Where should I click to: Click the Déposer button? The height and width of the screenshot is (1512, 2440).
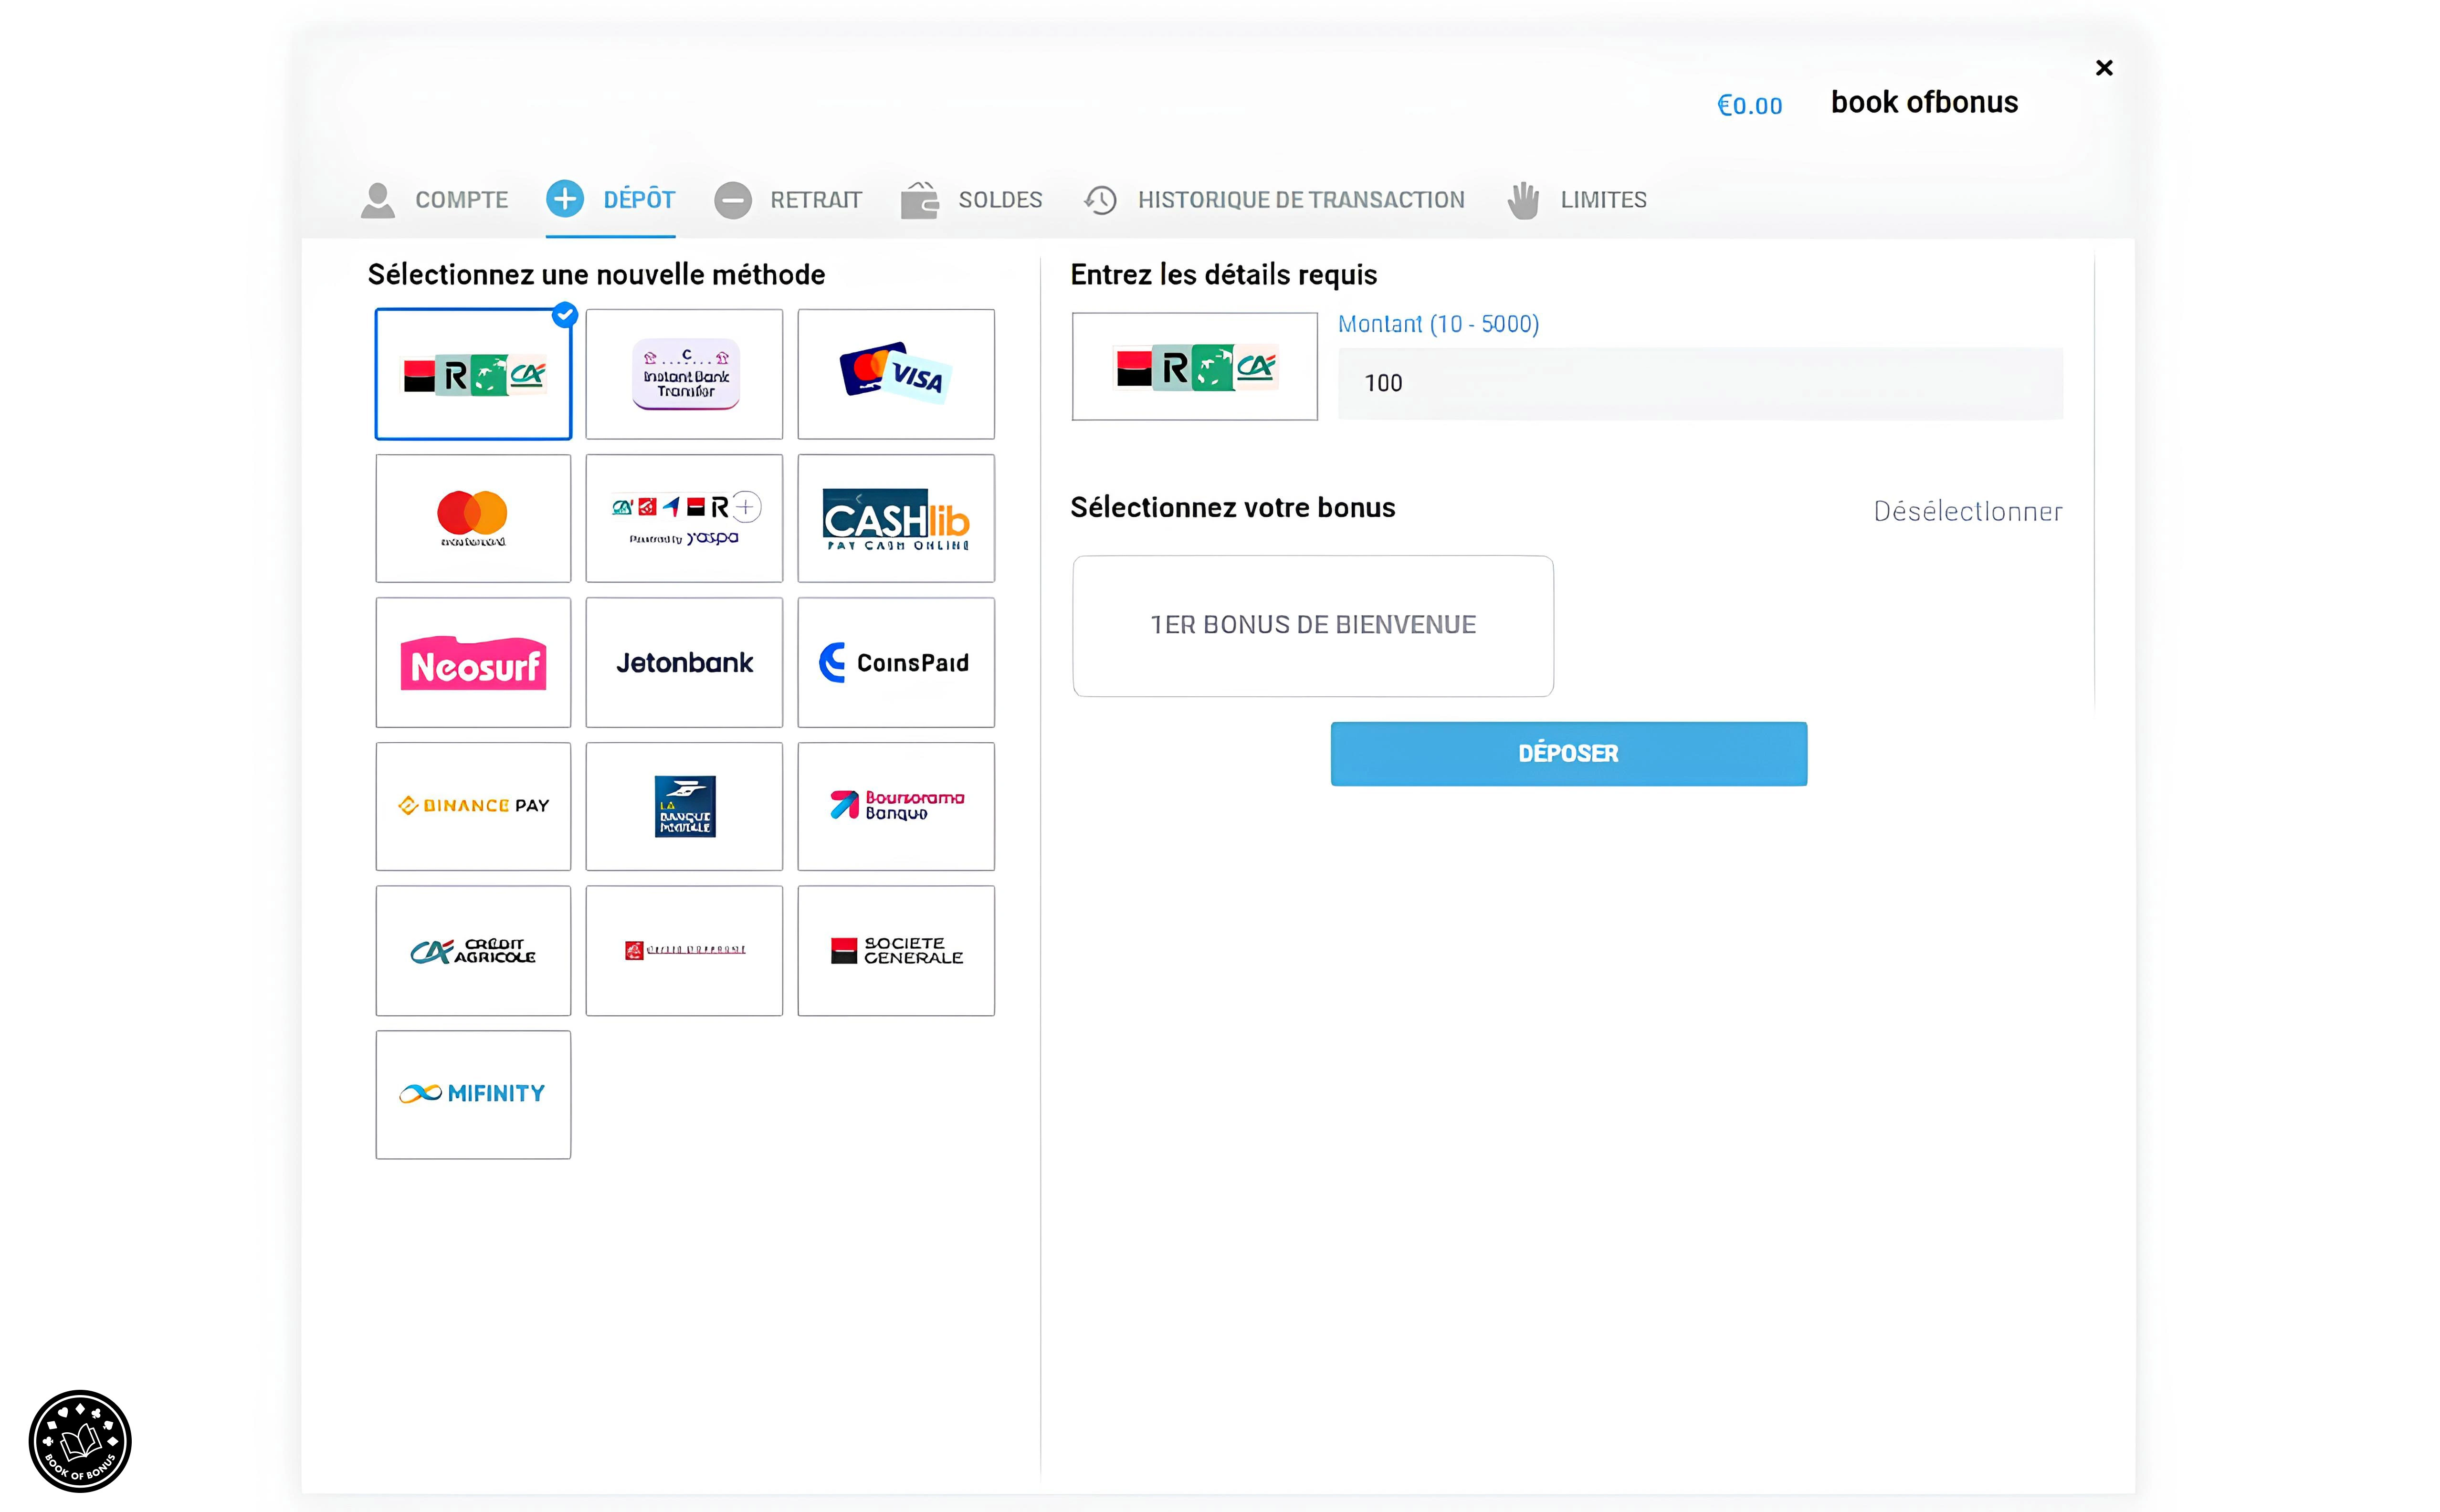[x=1568, y=754]
